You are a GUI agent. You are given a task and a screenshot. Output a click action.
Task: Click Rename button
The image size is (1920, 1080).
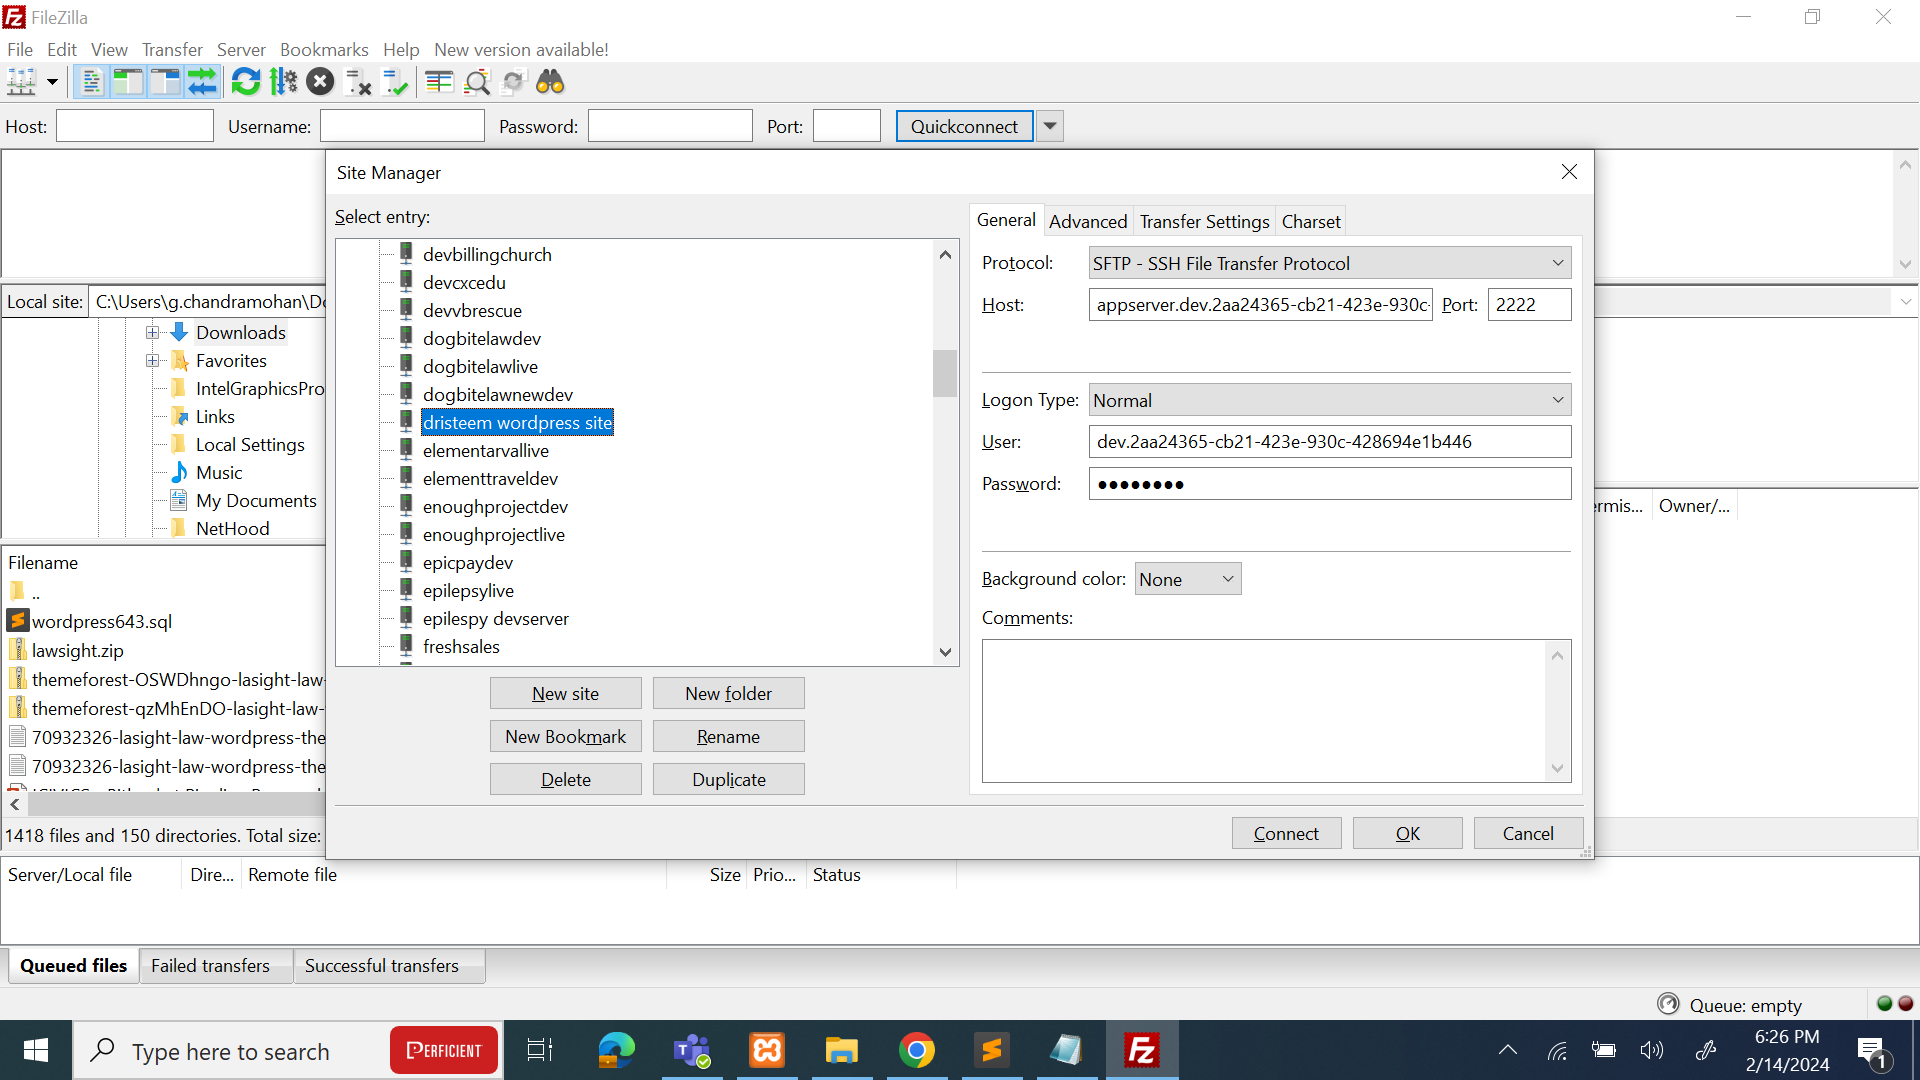[728, 736]
